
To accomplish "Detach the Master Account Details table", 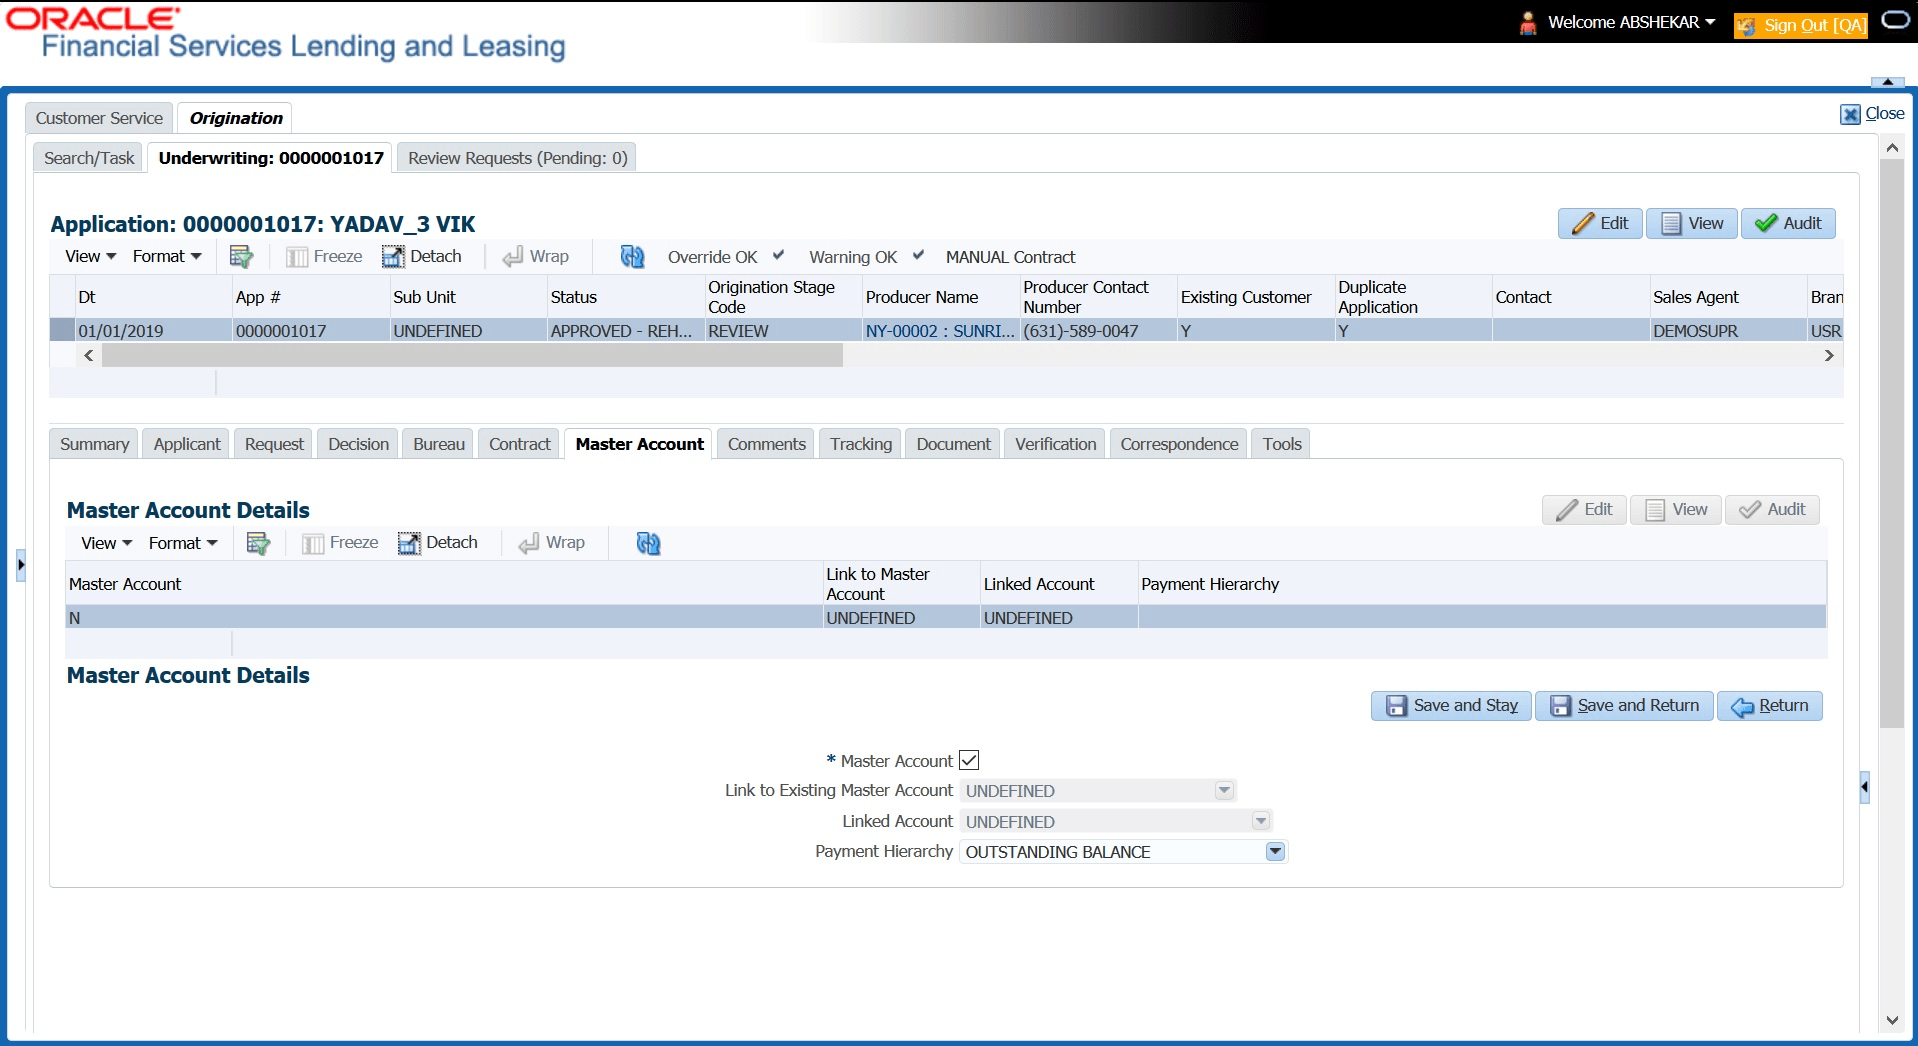I will click(x=438, y=543).
